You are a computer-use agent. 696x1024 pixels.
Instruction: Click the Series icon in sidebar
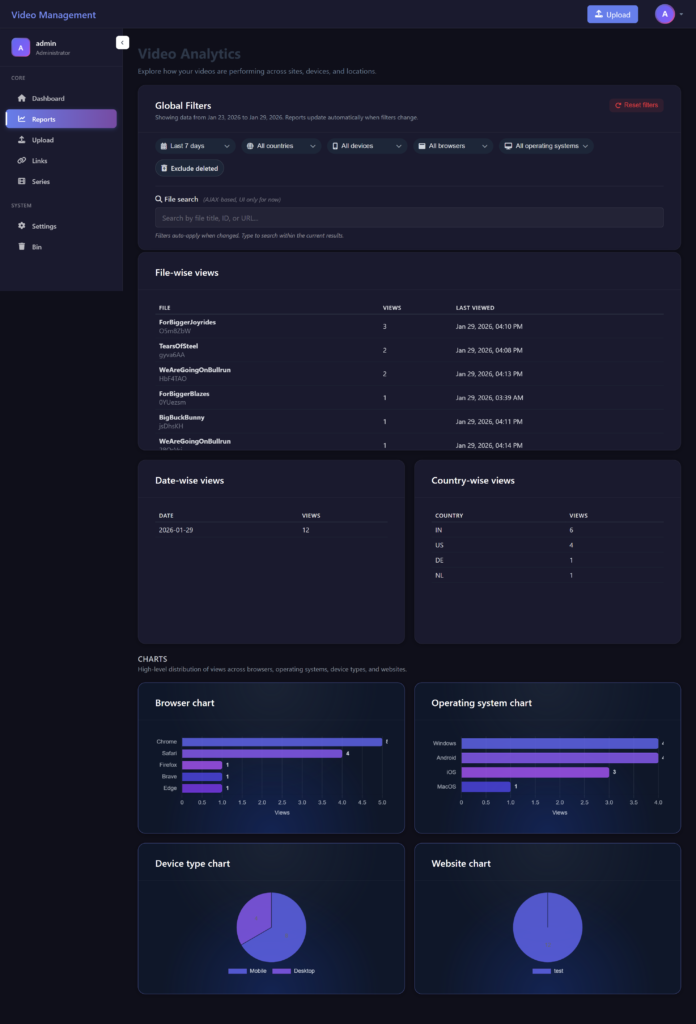pos(22,182)
